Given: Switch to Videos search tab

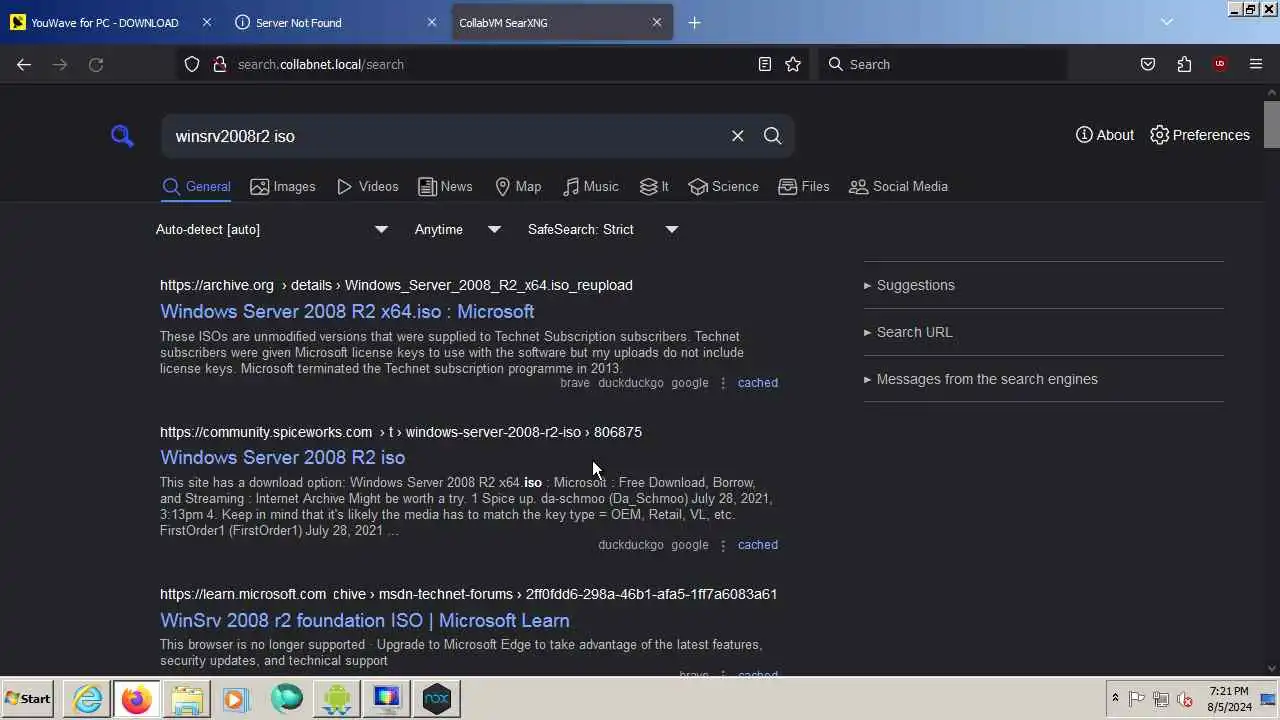Looking at the screenshot, I should [367, 187].
